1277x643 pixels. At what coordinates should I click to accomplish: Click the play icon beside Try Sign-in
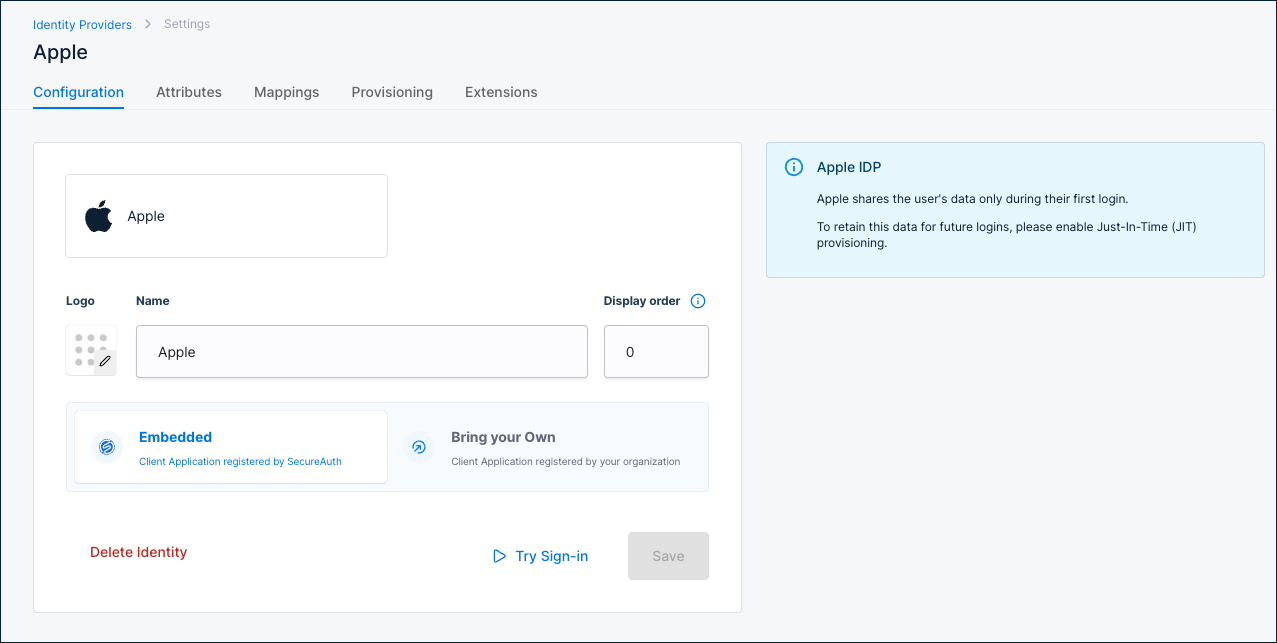pos(499,556)
